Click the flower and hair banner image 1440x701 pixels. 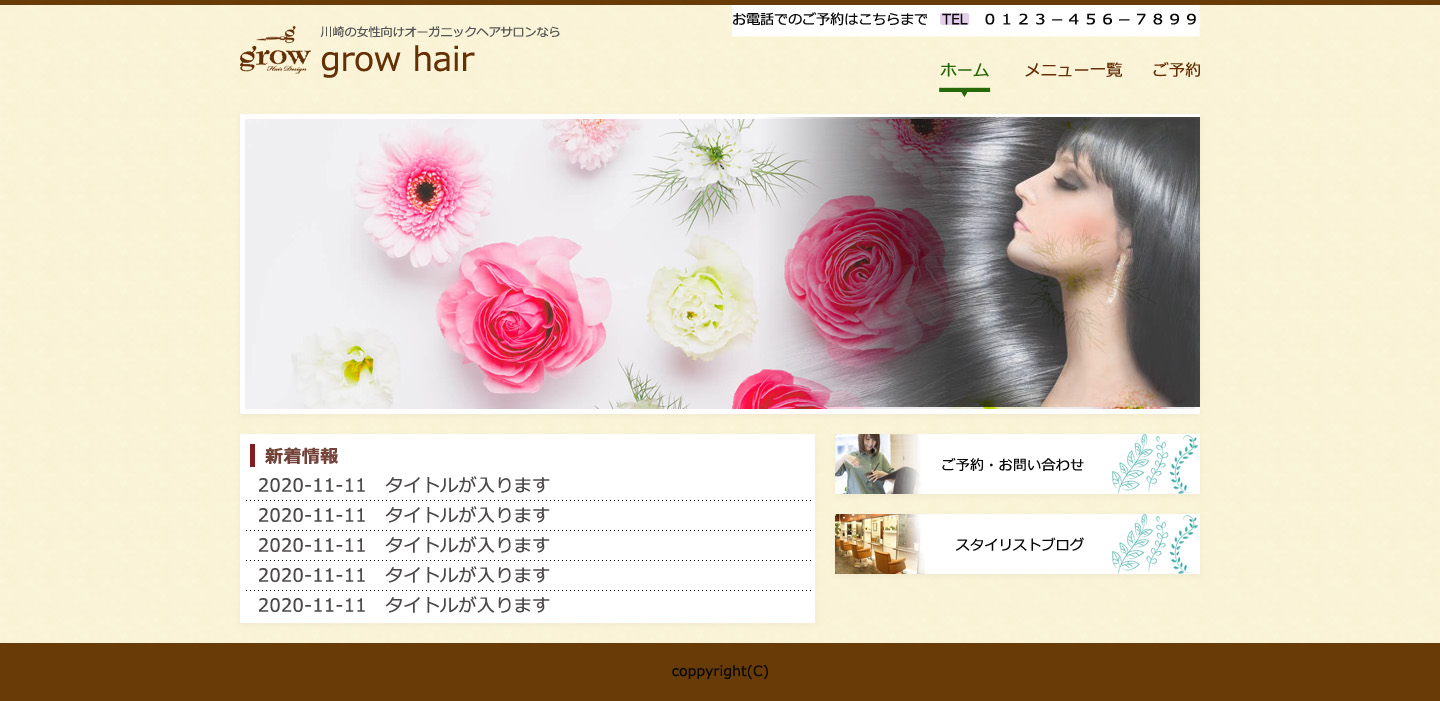(720, 263)
